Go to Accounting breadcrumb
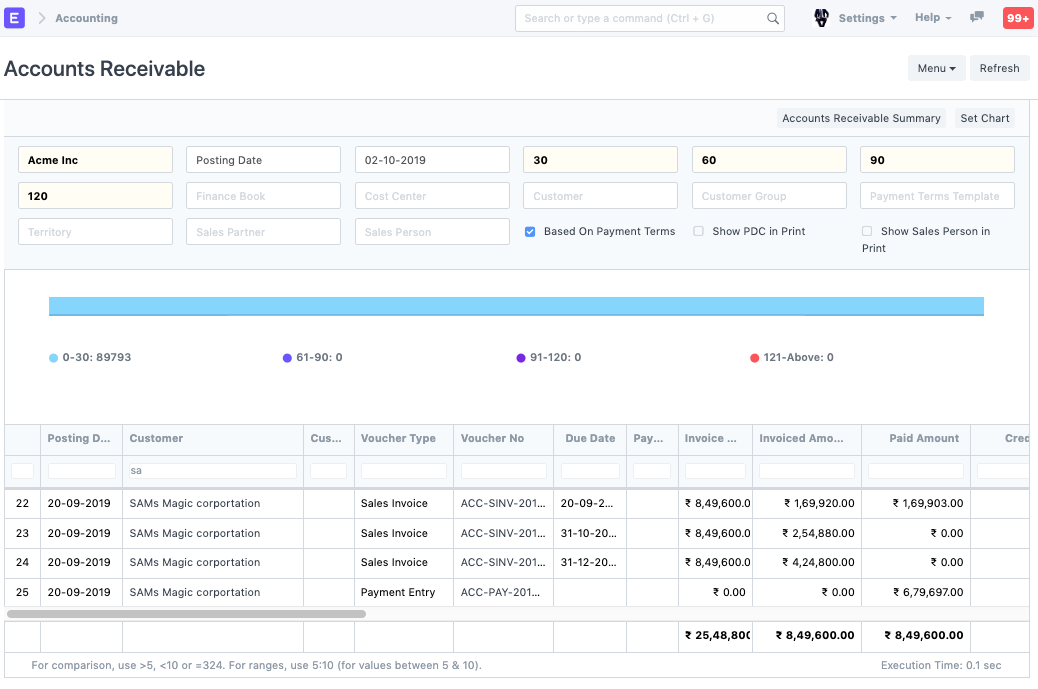 click(x=86, y=18)
